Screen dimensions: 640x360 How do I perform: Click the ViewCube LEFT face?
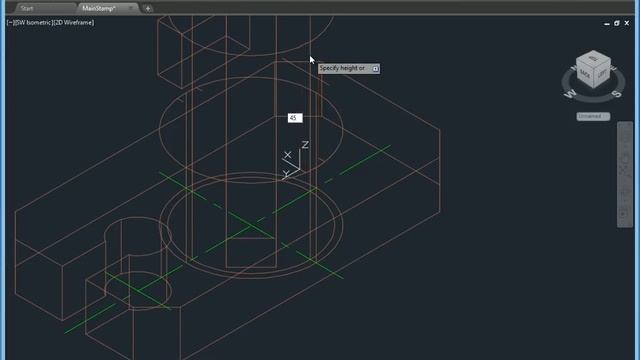[x=602, y=75]
